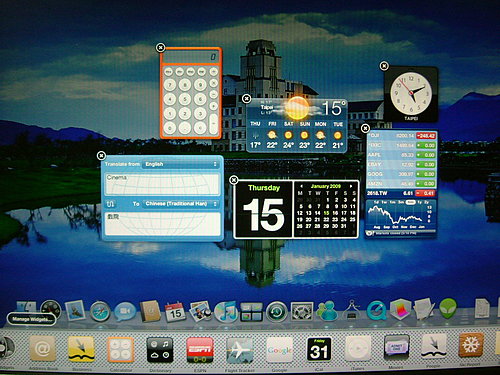The height and width of the screenshot is (375, 500).
Task: Click the 2618.TW stock row symbol
Action: (377, 193)
